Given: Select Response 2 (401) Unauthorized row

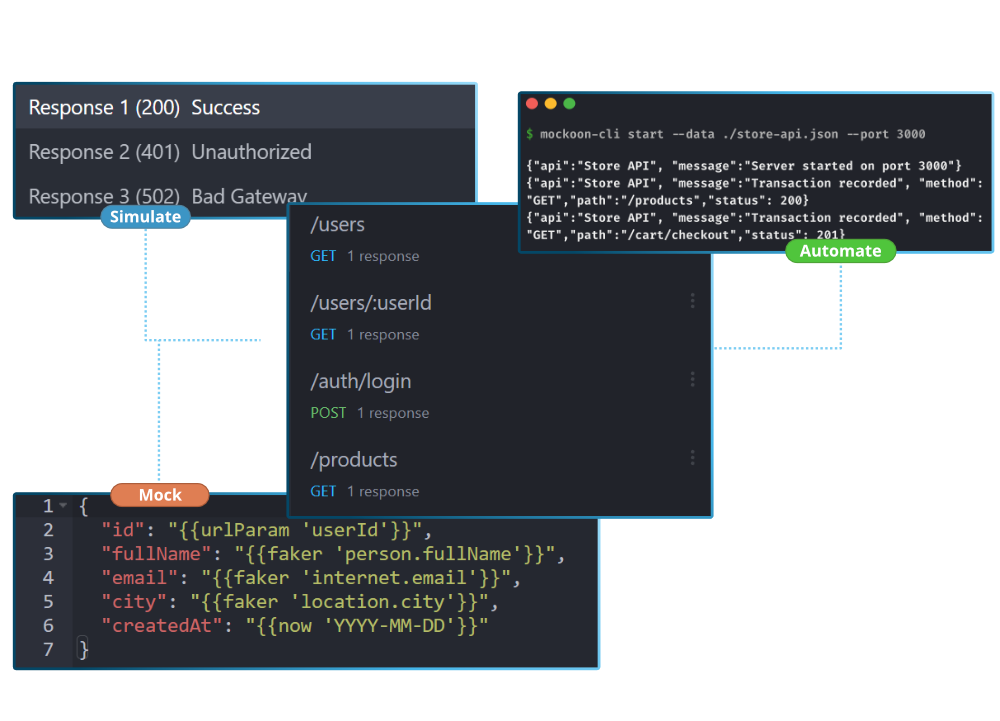Looking at the screenshot, I should [x=245, y=152].
